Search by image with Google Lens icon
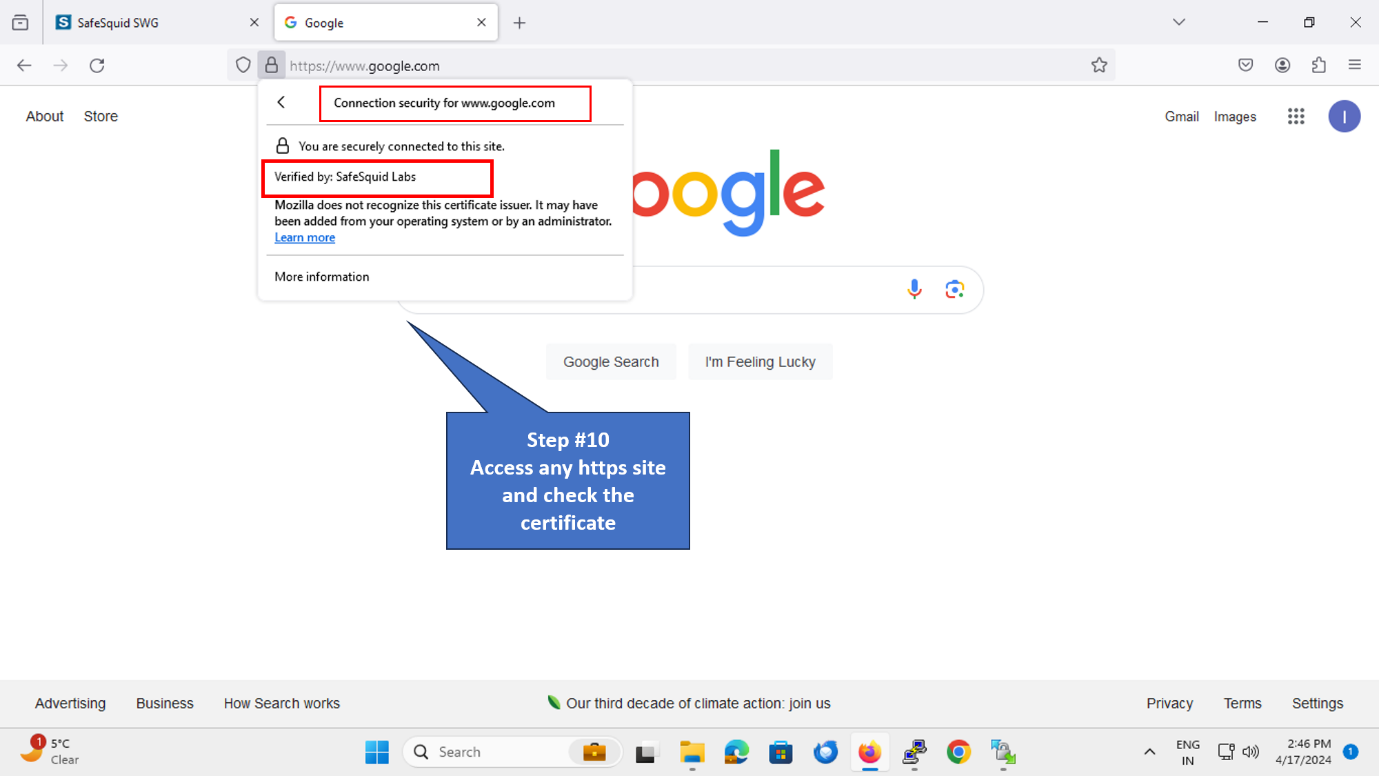 955,290
